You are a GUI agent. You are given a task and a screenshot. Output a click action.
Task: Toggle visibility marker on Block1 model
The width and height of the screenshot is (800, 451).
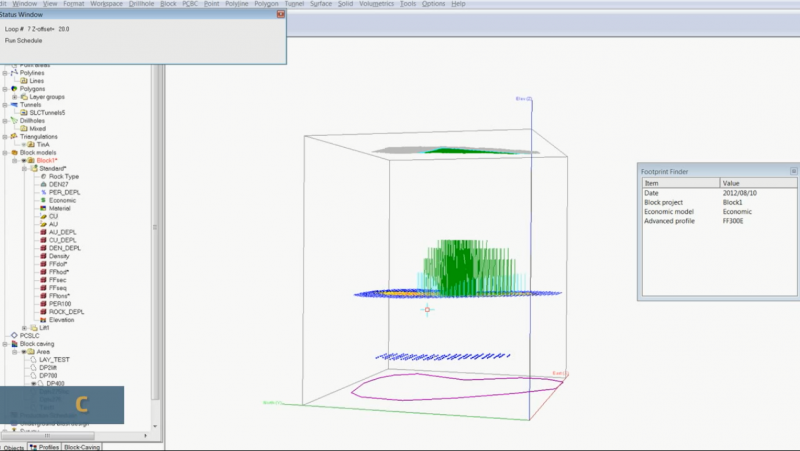[x=23, y=160]
